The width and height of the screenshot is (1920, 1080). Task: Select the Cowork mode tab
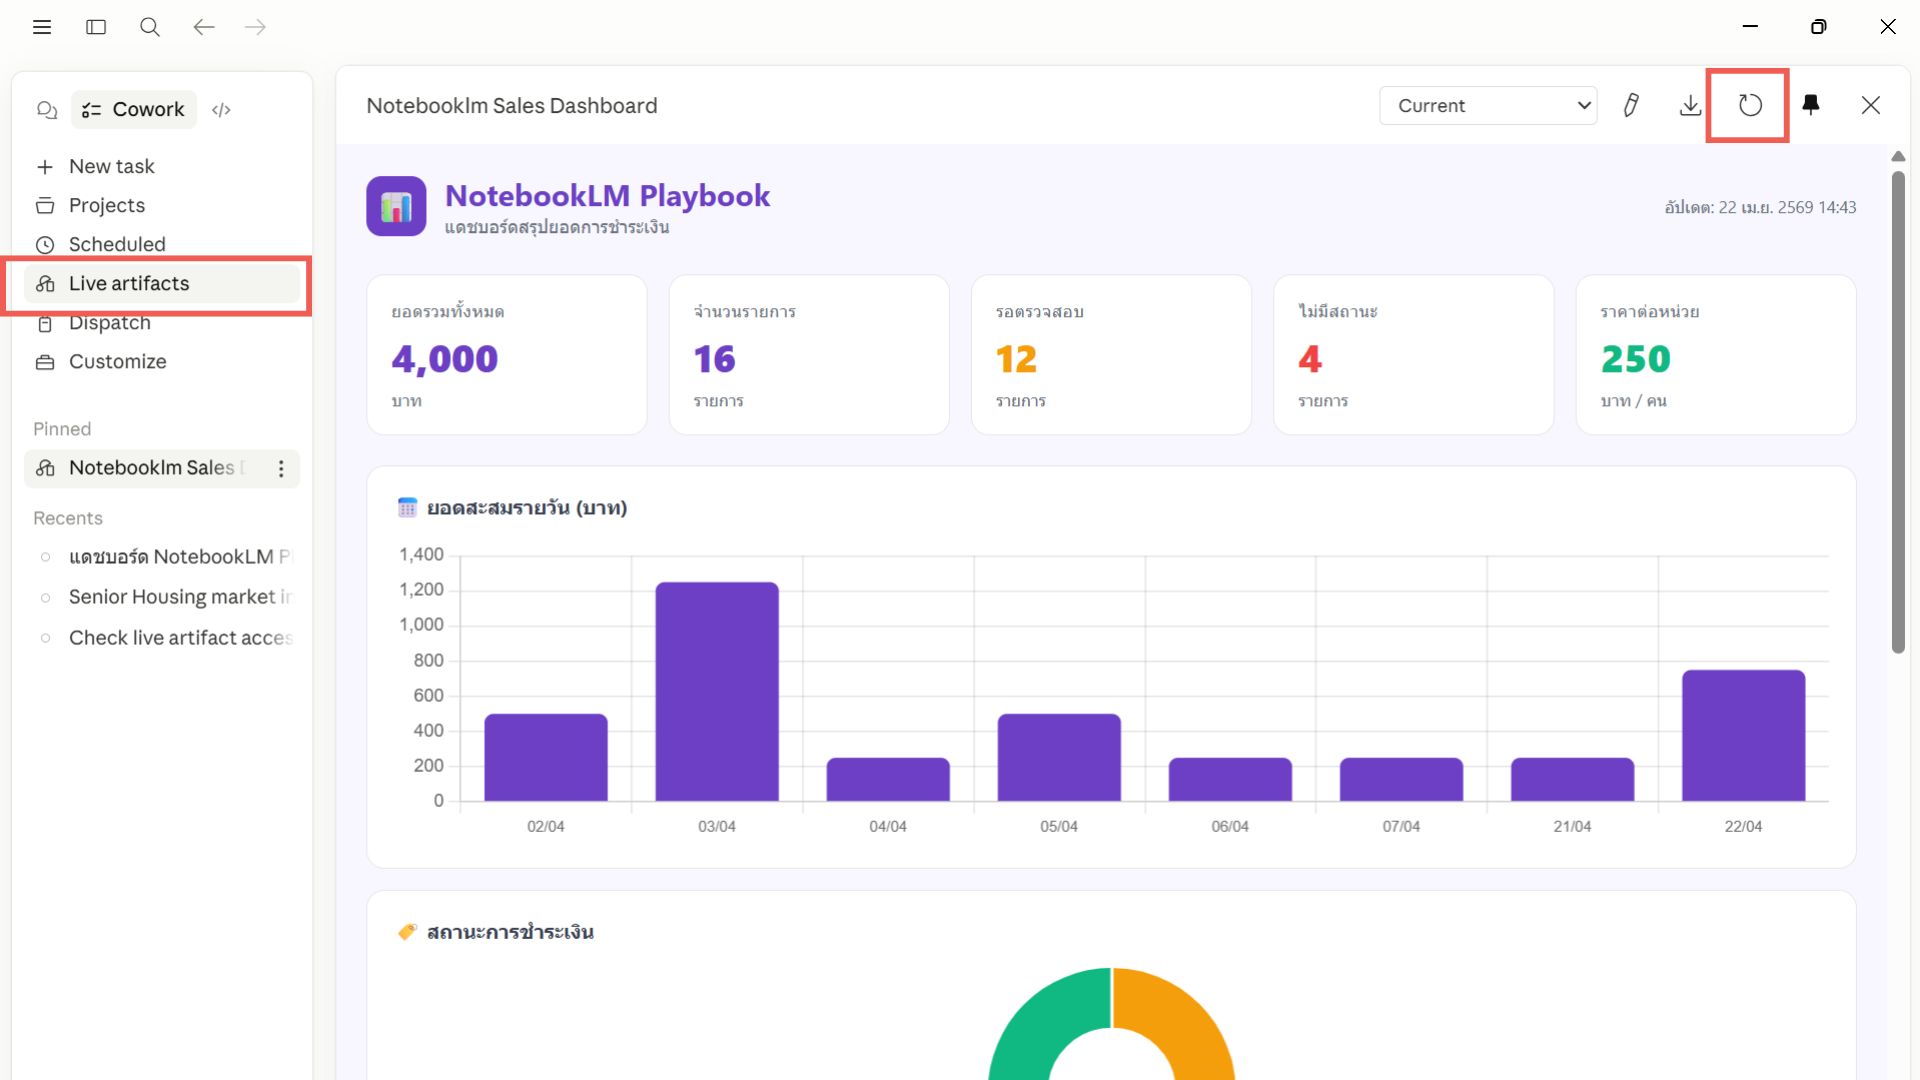point(134,110)
